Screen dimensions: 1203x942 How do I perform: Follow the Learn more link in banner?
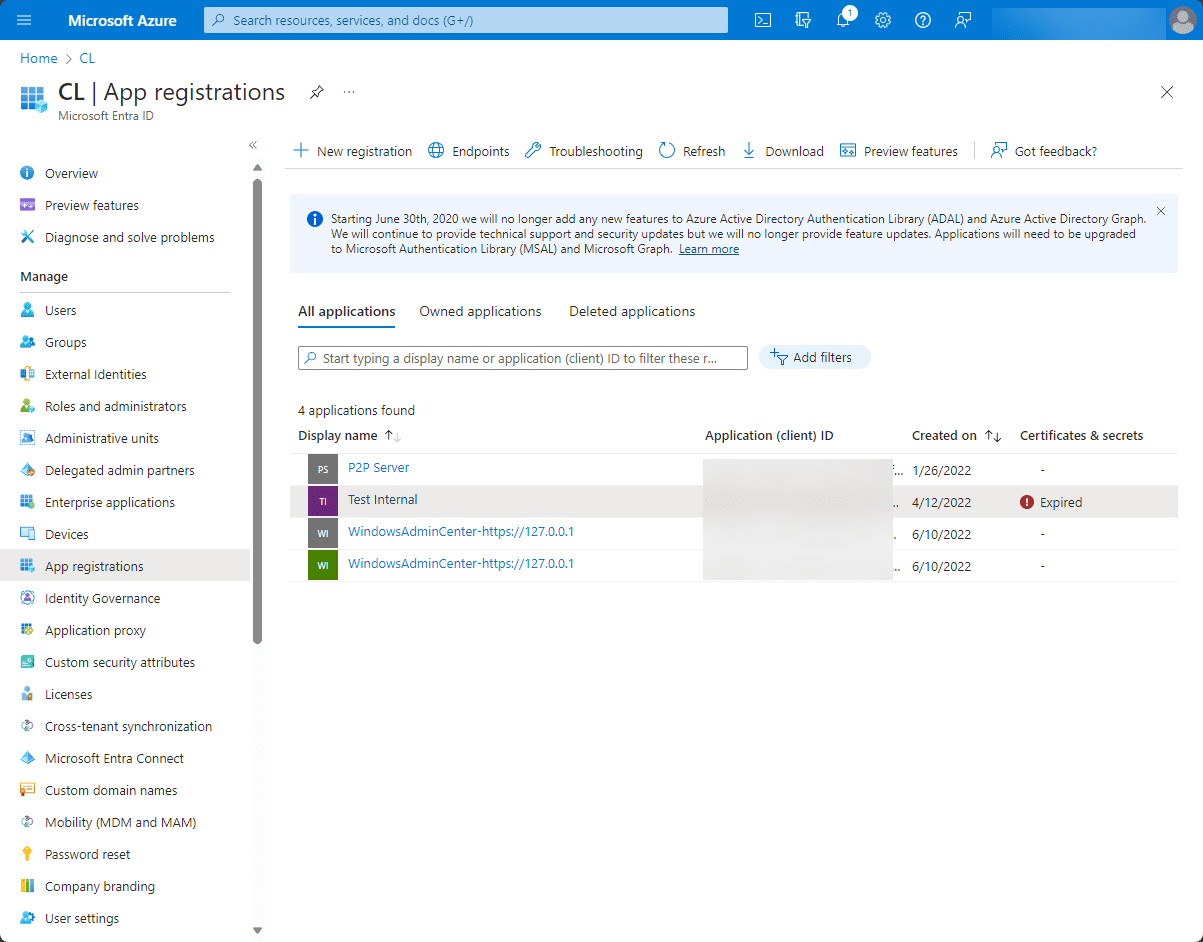click(709, 249)
